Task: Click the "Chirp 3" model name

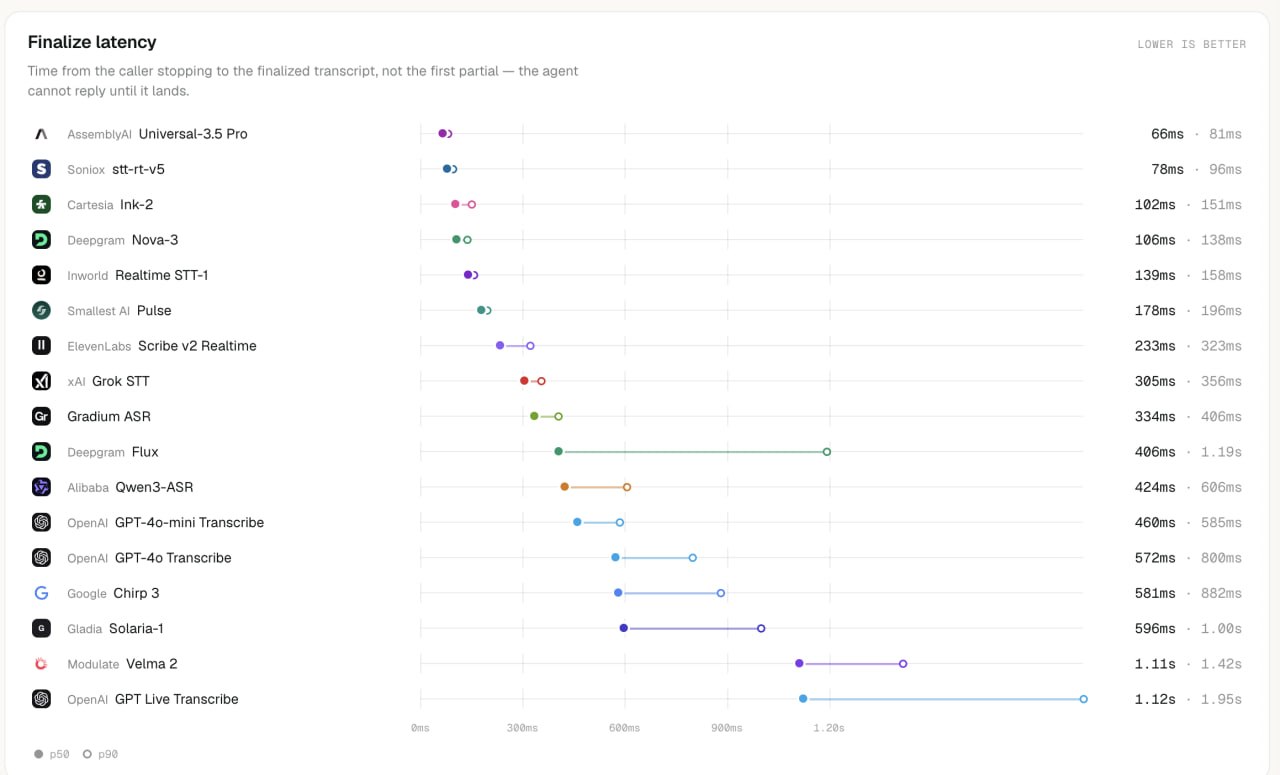Action: click(136, 593)
